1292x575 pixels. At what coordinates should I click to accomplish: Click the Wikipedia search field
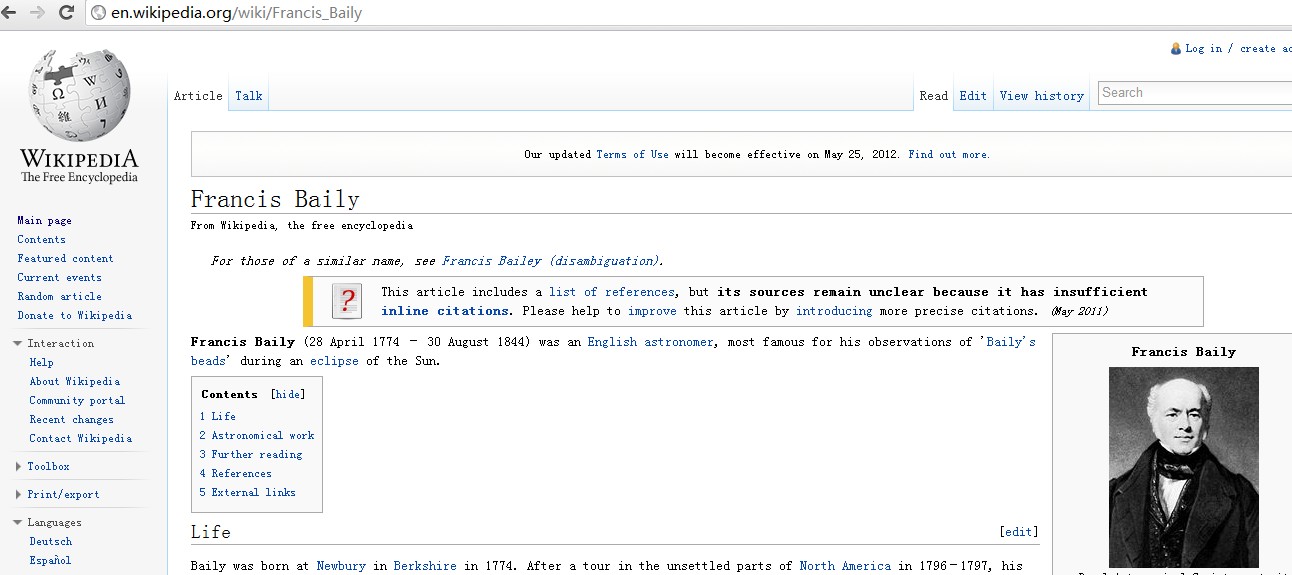pos(1195,93)
